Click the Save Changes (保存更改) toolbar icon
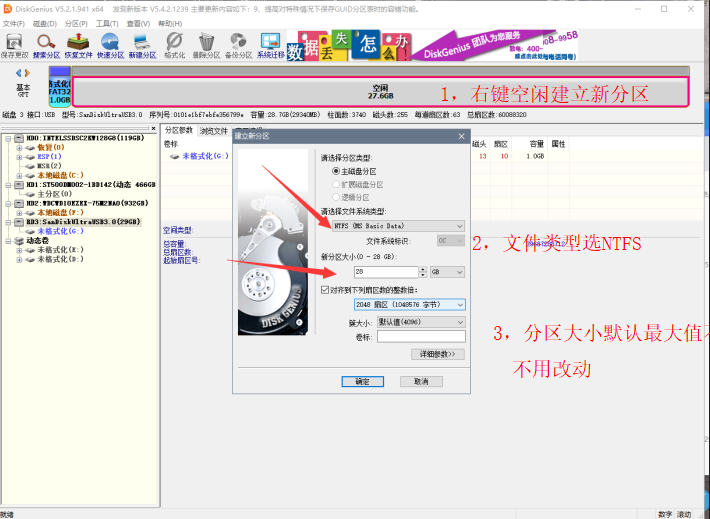 point(14,46)
